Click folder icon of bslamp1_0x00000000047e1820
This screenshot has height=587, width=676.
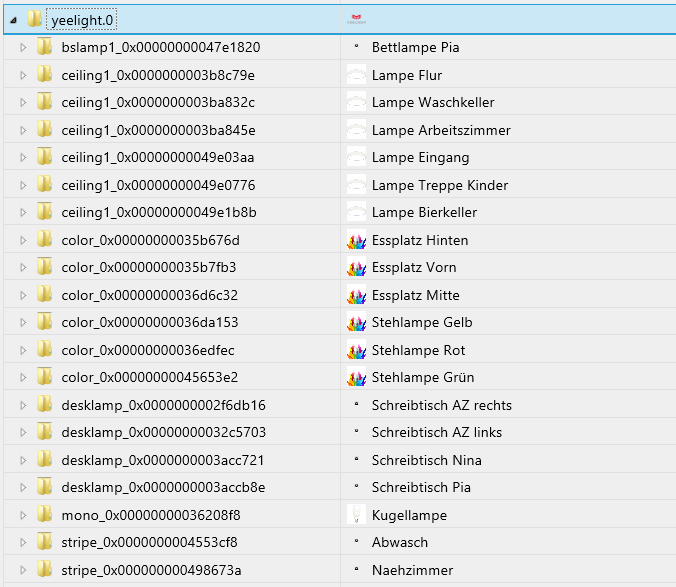click(x=44, y=46)
